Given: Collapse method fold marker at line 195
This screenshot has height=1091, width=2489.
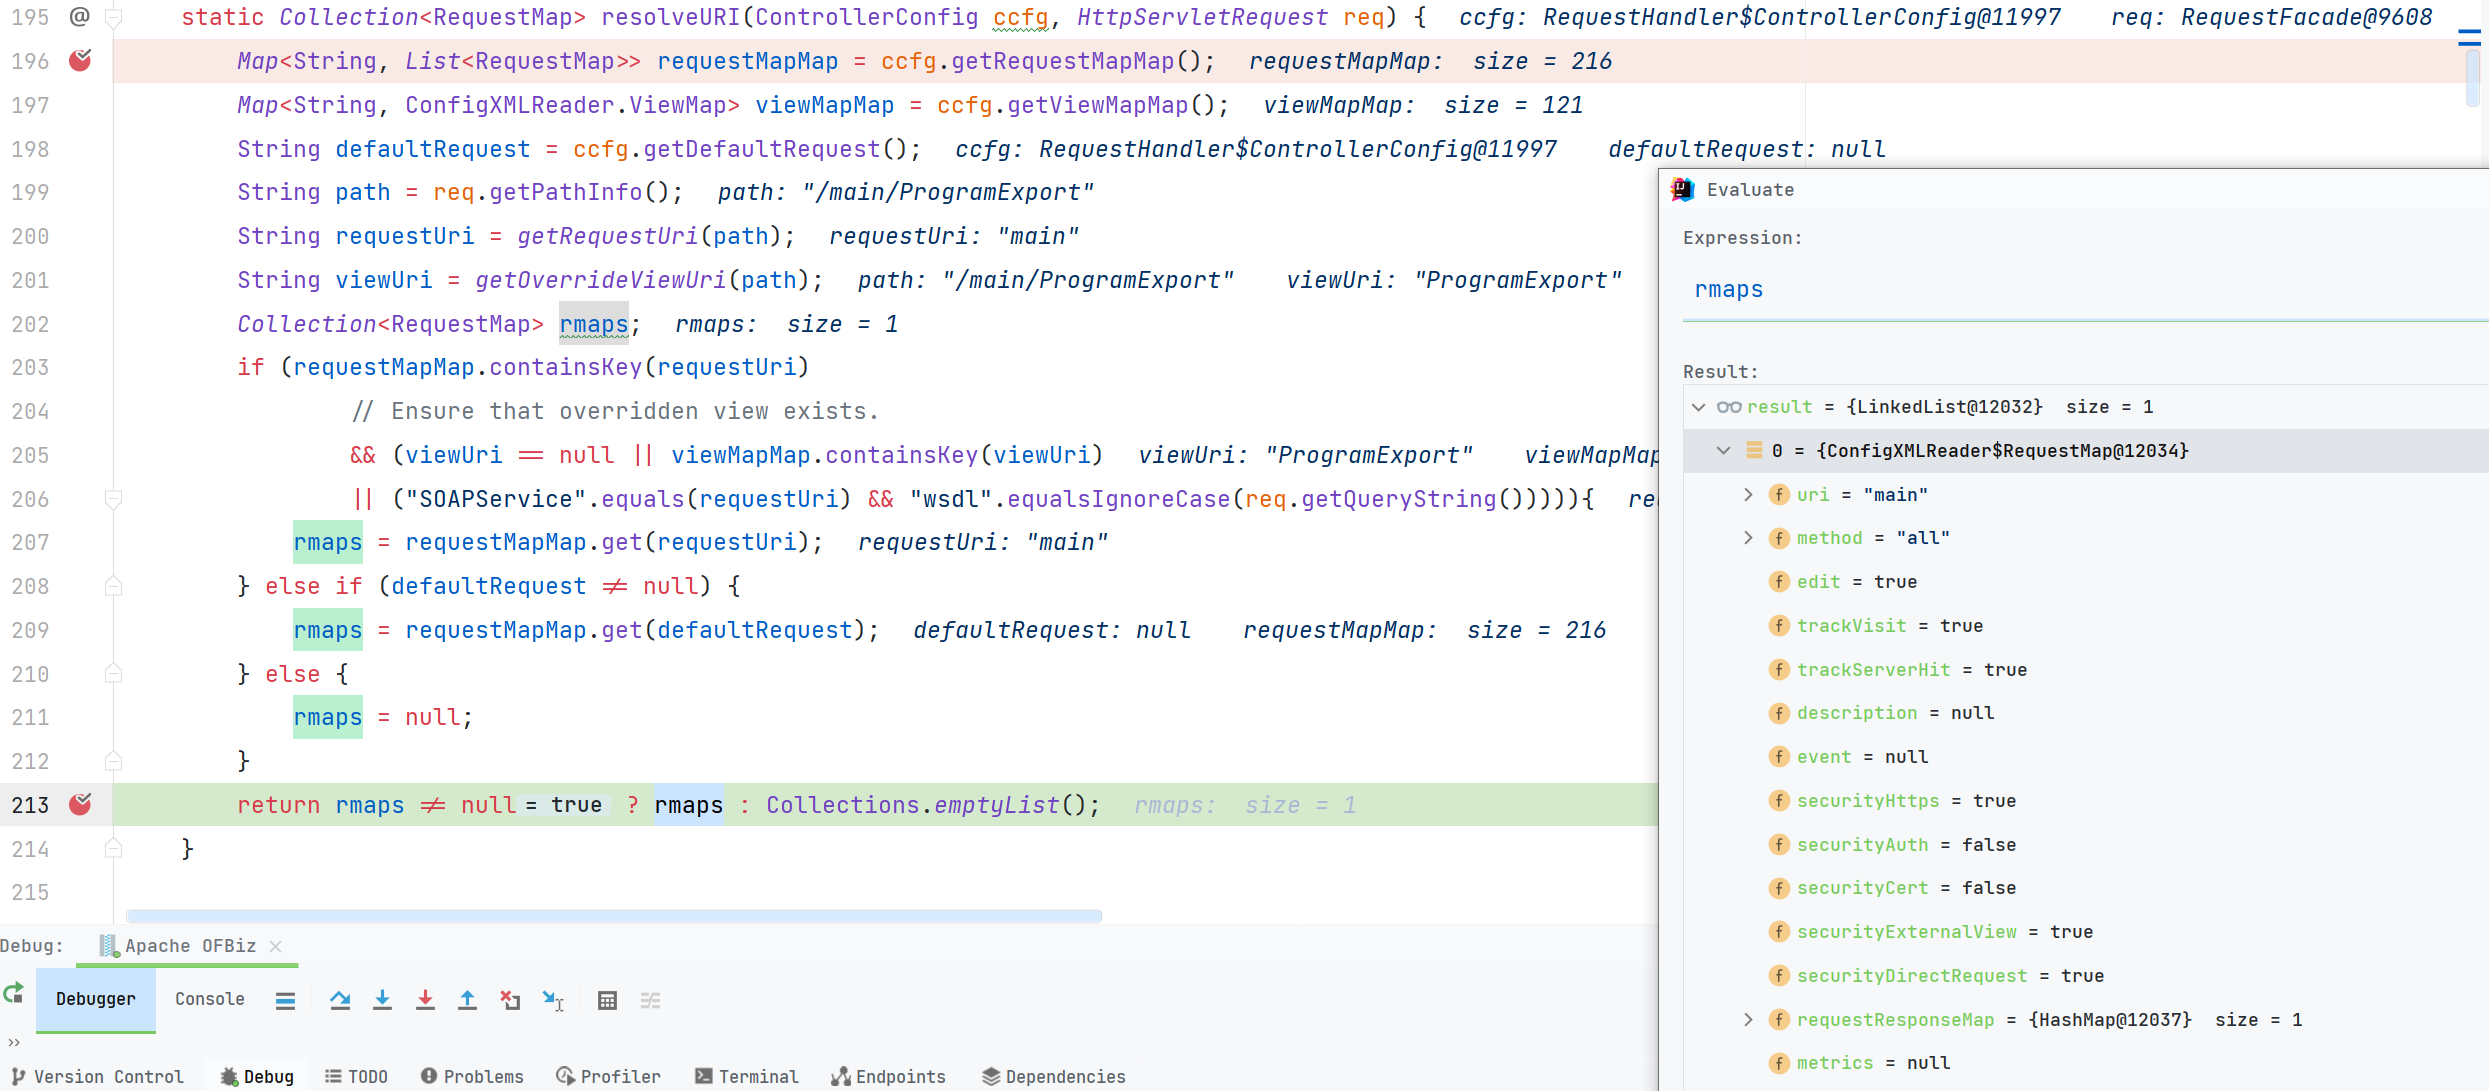Looking at the screenshot, I should (x=113, y=17).
